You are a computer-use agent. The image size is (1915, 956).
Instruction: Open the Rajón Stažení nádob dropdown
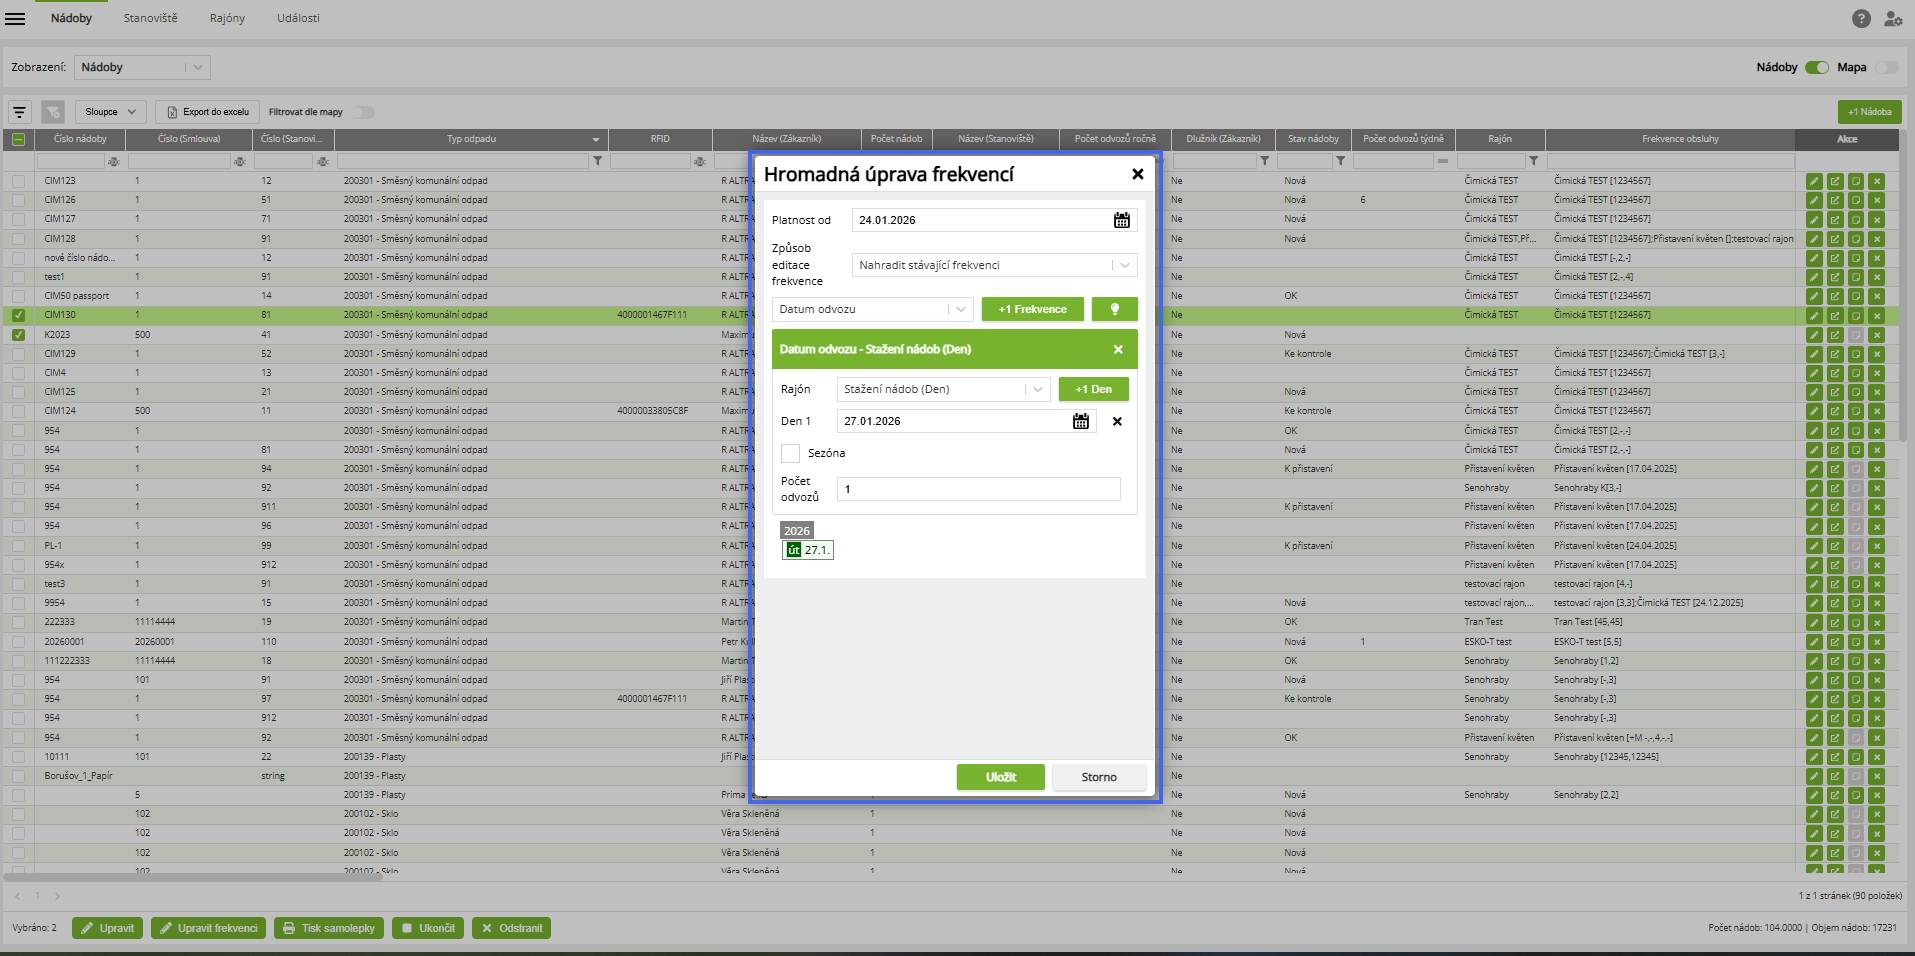click(1037, 389)
